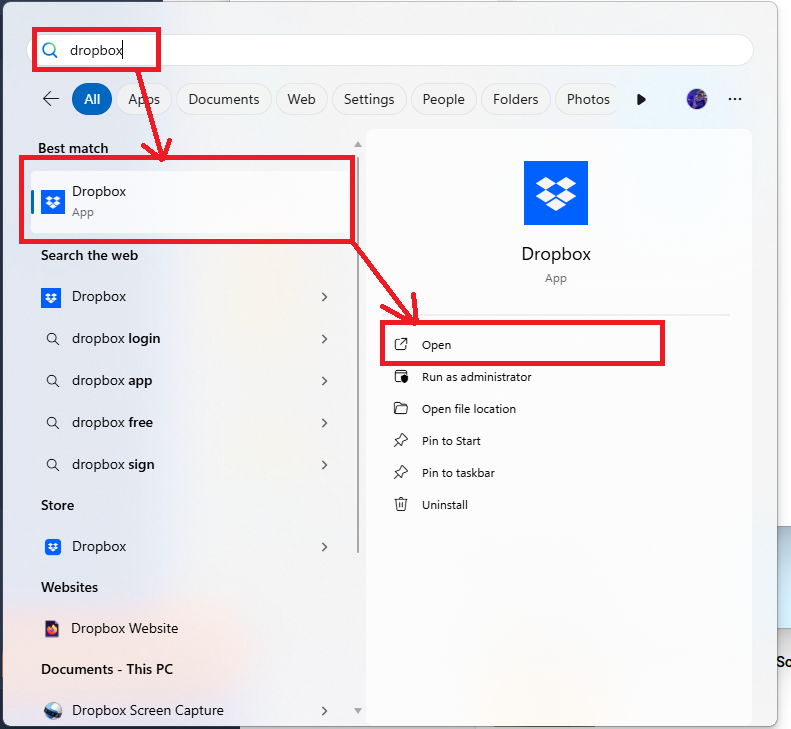Select the dropbox login search suggestion
The image size is (791, 729).
(116, 339)
